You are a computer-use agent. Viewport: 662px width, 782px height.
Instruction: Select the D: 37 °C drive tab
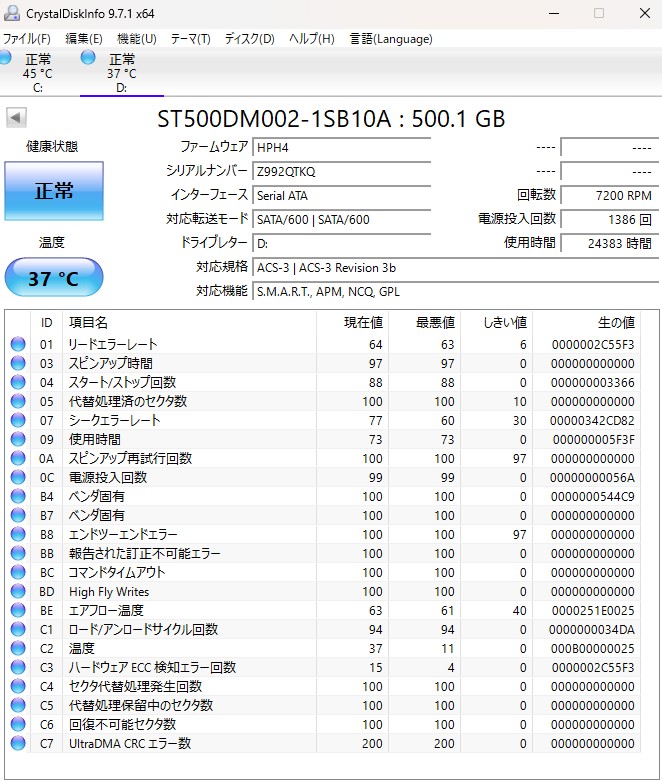tap(122, 73)
